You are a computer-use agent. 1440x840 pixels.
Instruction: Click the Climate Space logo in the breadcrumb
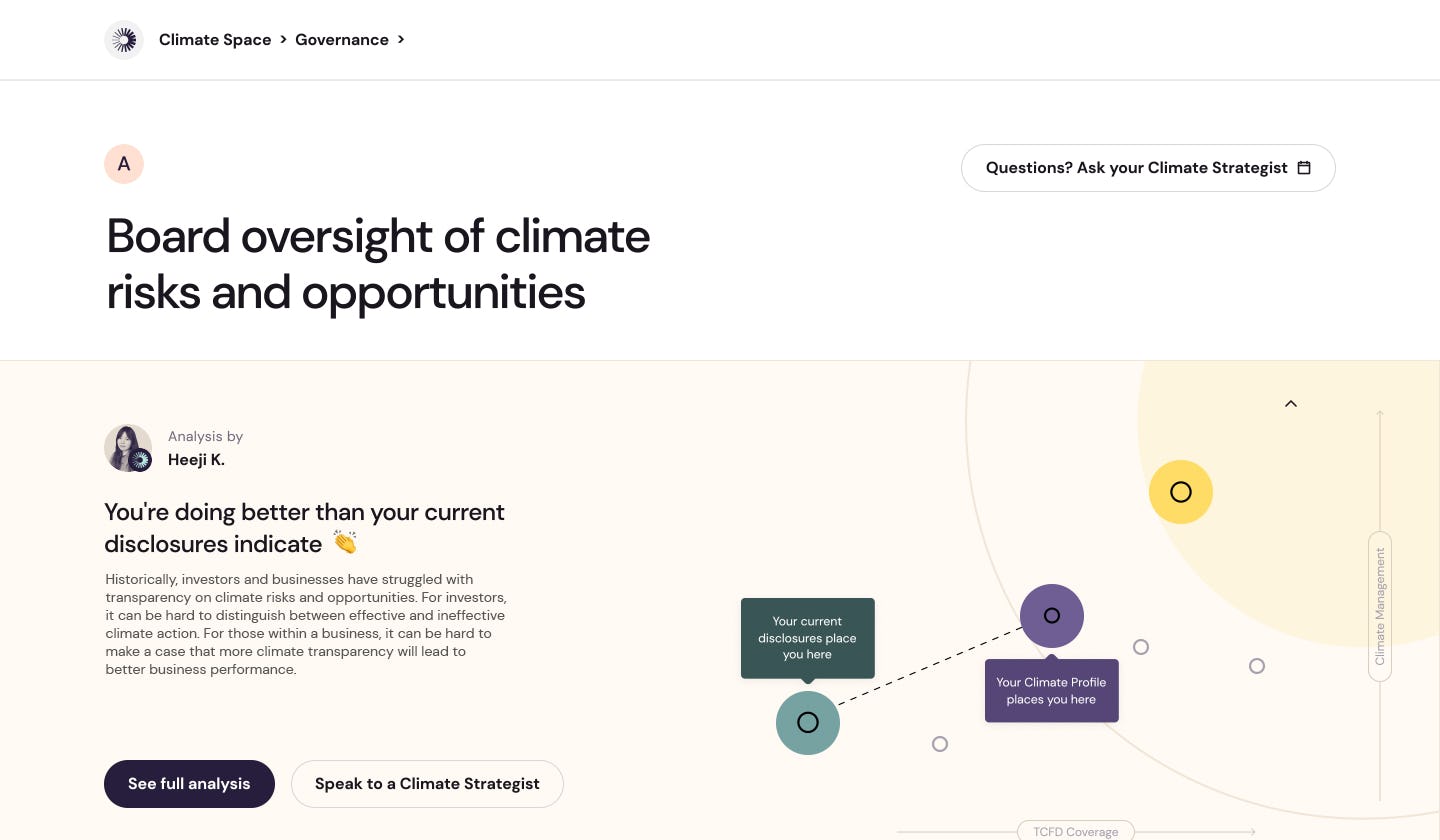point(124,40)
